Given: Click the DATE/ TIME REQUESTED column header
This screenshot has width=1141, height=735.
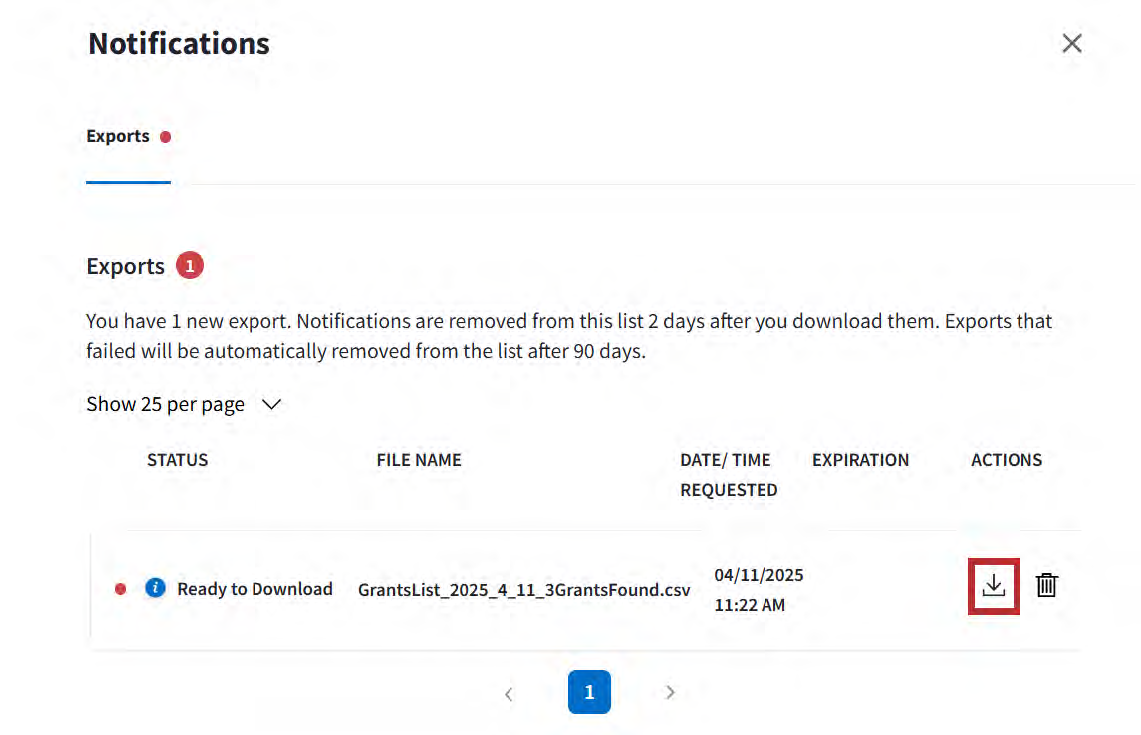Looking at the screenshot, I should (x=728, y=475).
